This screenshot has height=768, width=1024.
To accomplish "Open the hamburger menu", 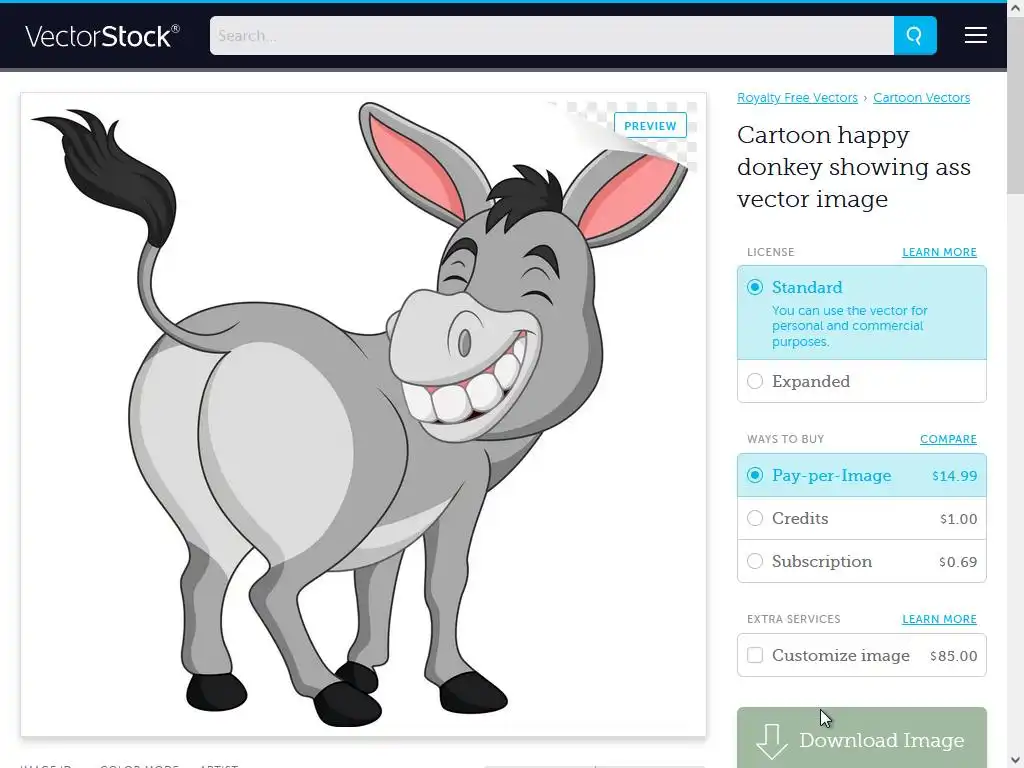I will pos(976,35).
